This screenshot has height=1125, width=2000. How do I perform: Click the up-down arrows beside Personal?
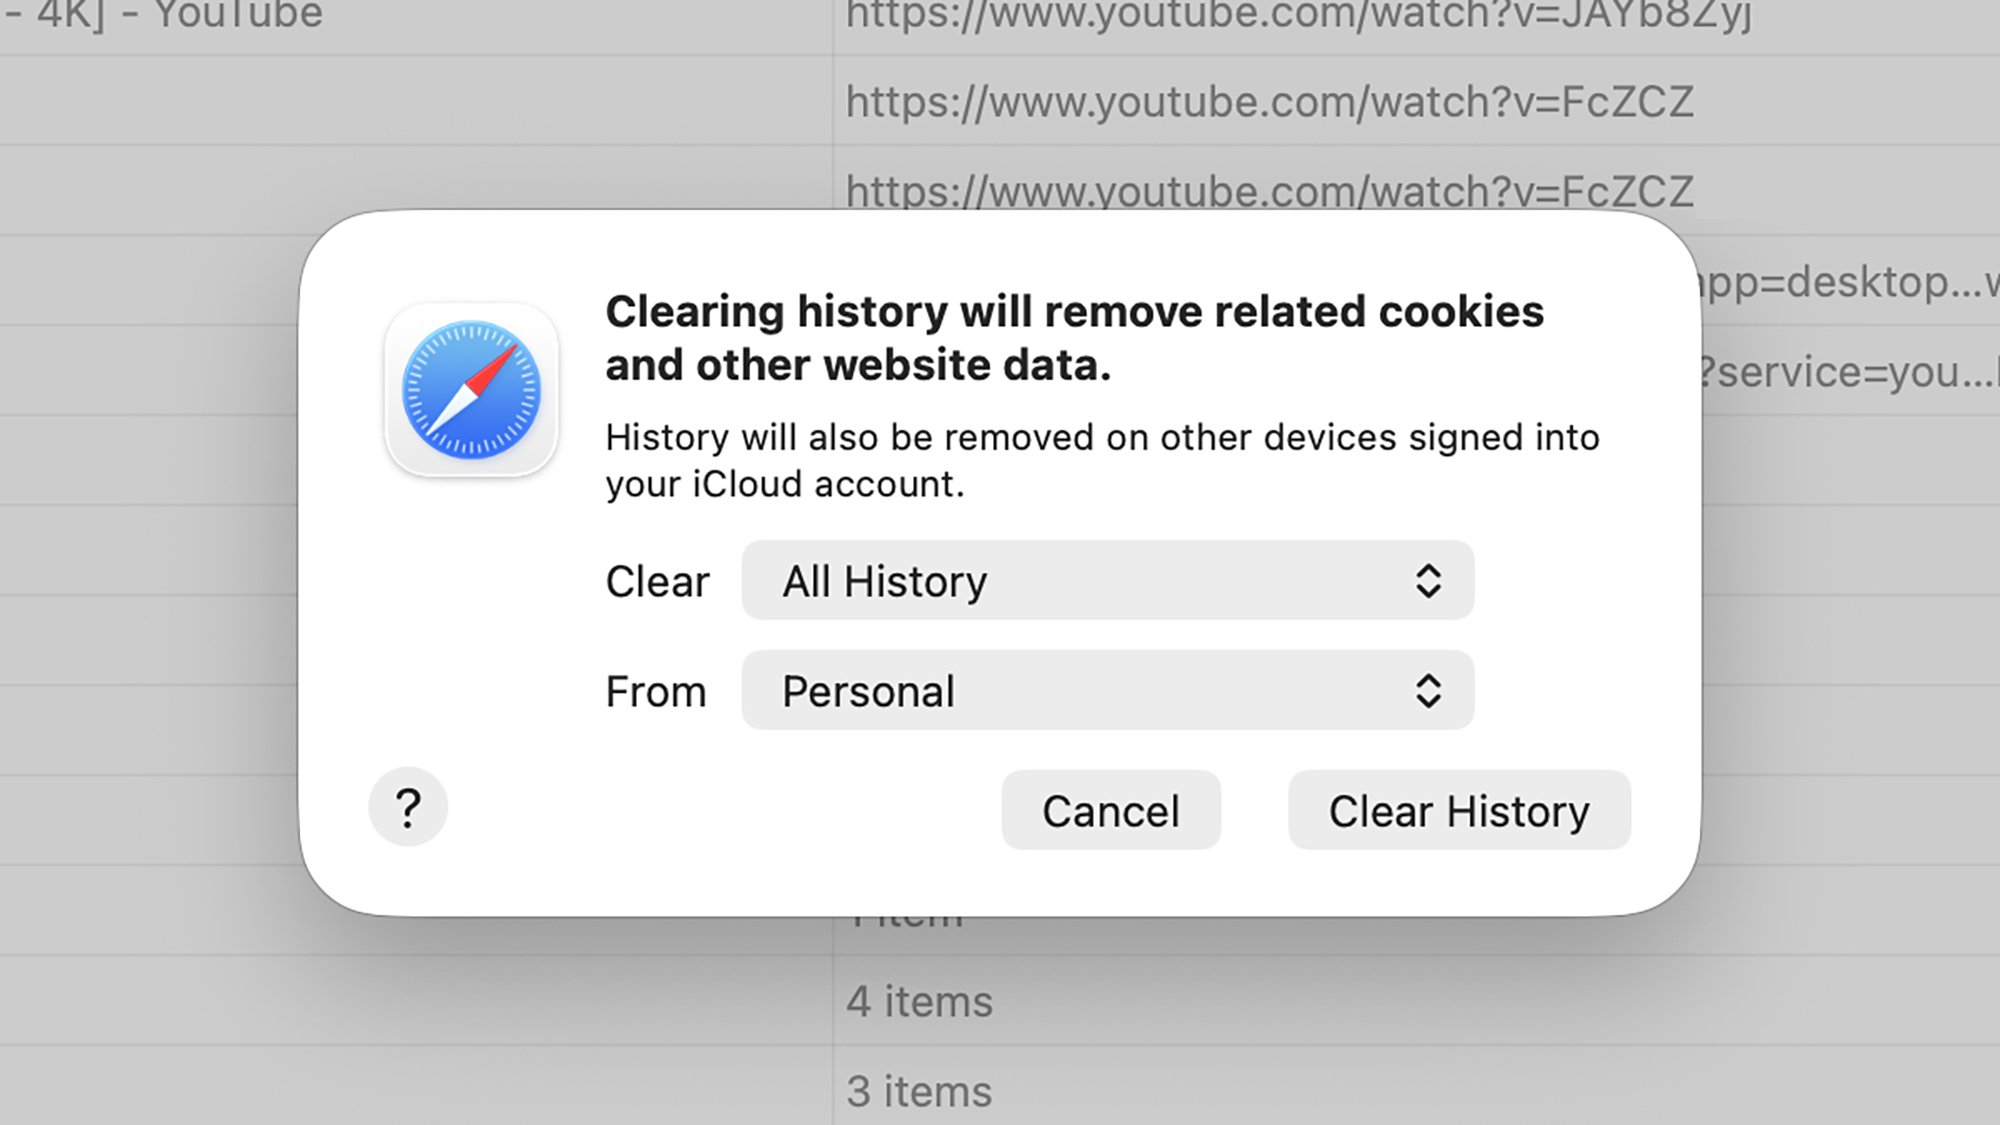point(1428,691)
